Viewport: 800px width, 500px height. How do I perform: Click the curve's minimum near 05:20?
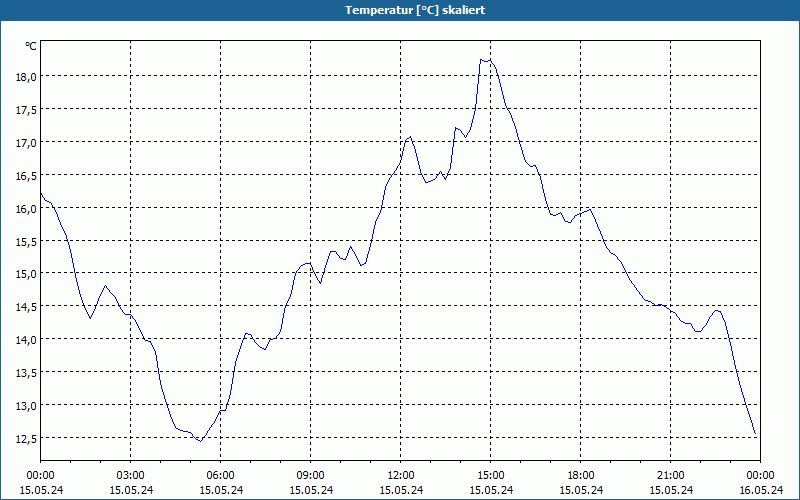(201, 441)
